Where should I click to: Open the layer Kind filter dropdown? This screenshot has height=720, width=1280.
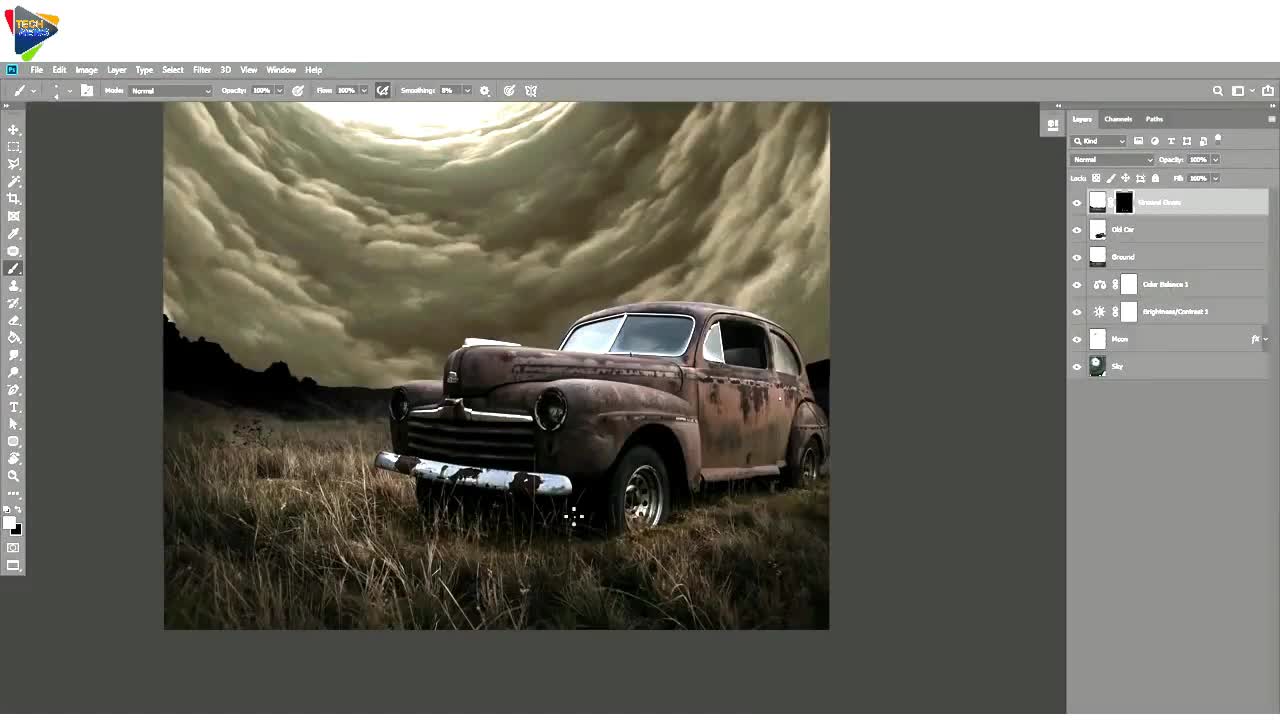(x=1100, y=141)
